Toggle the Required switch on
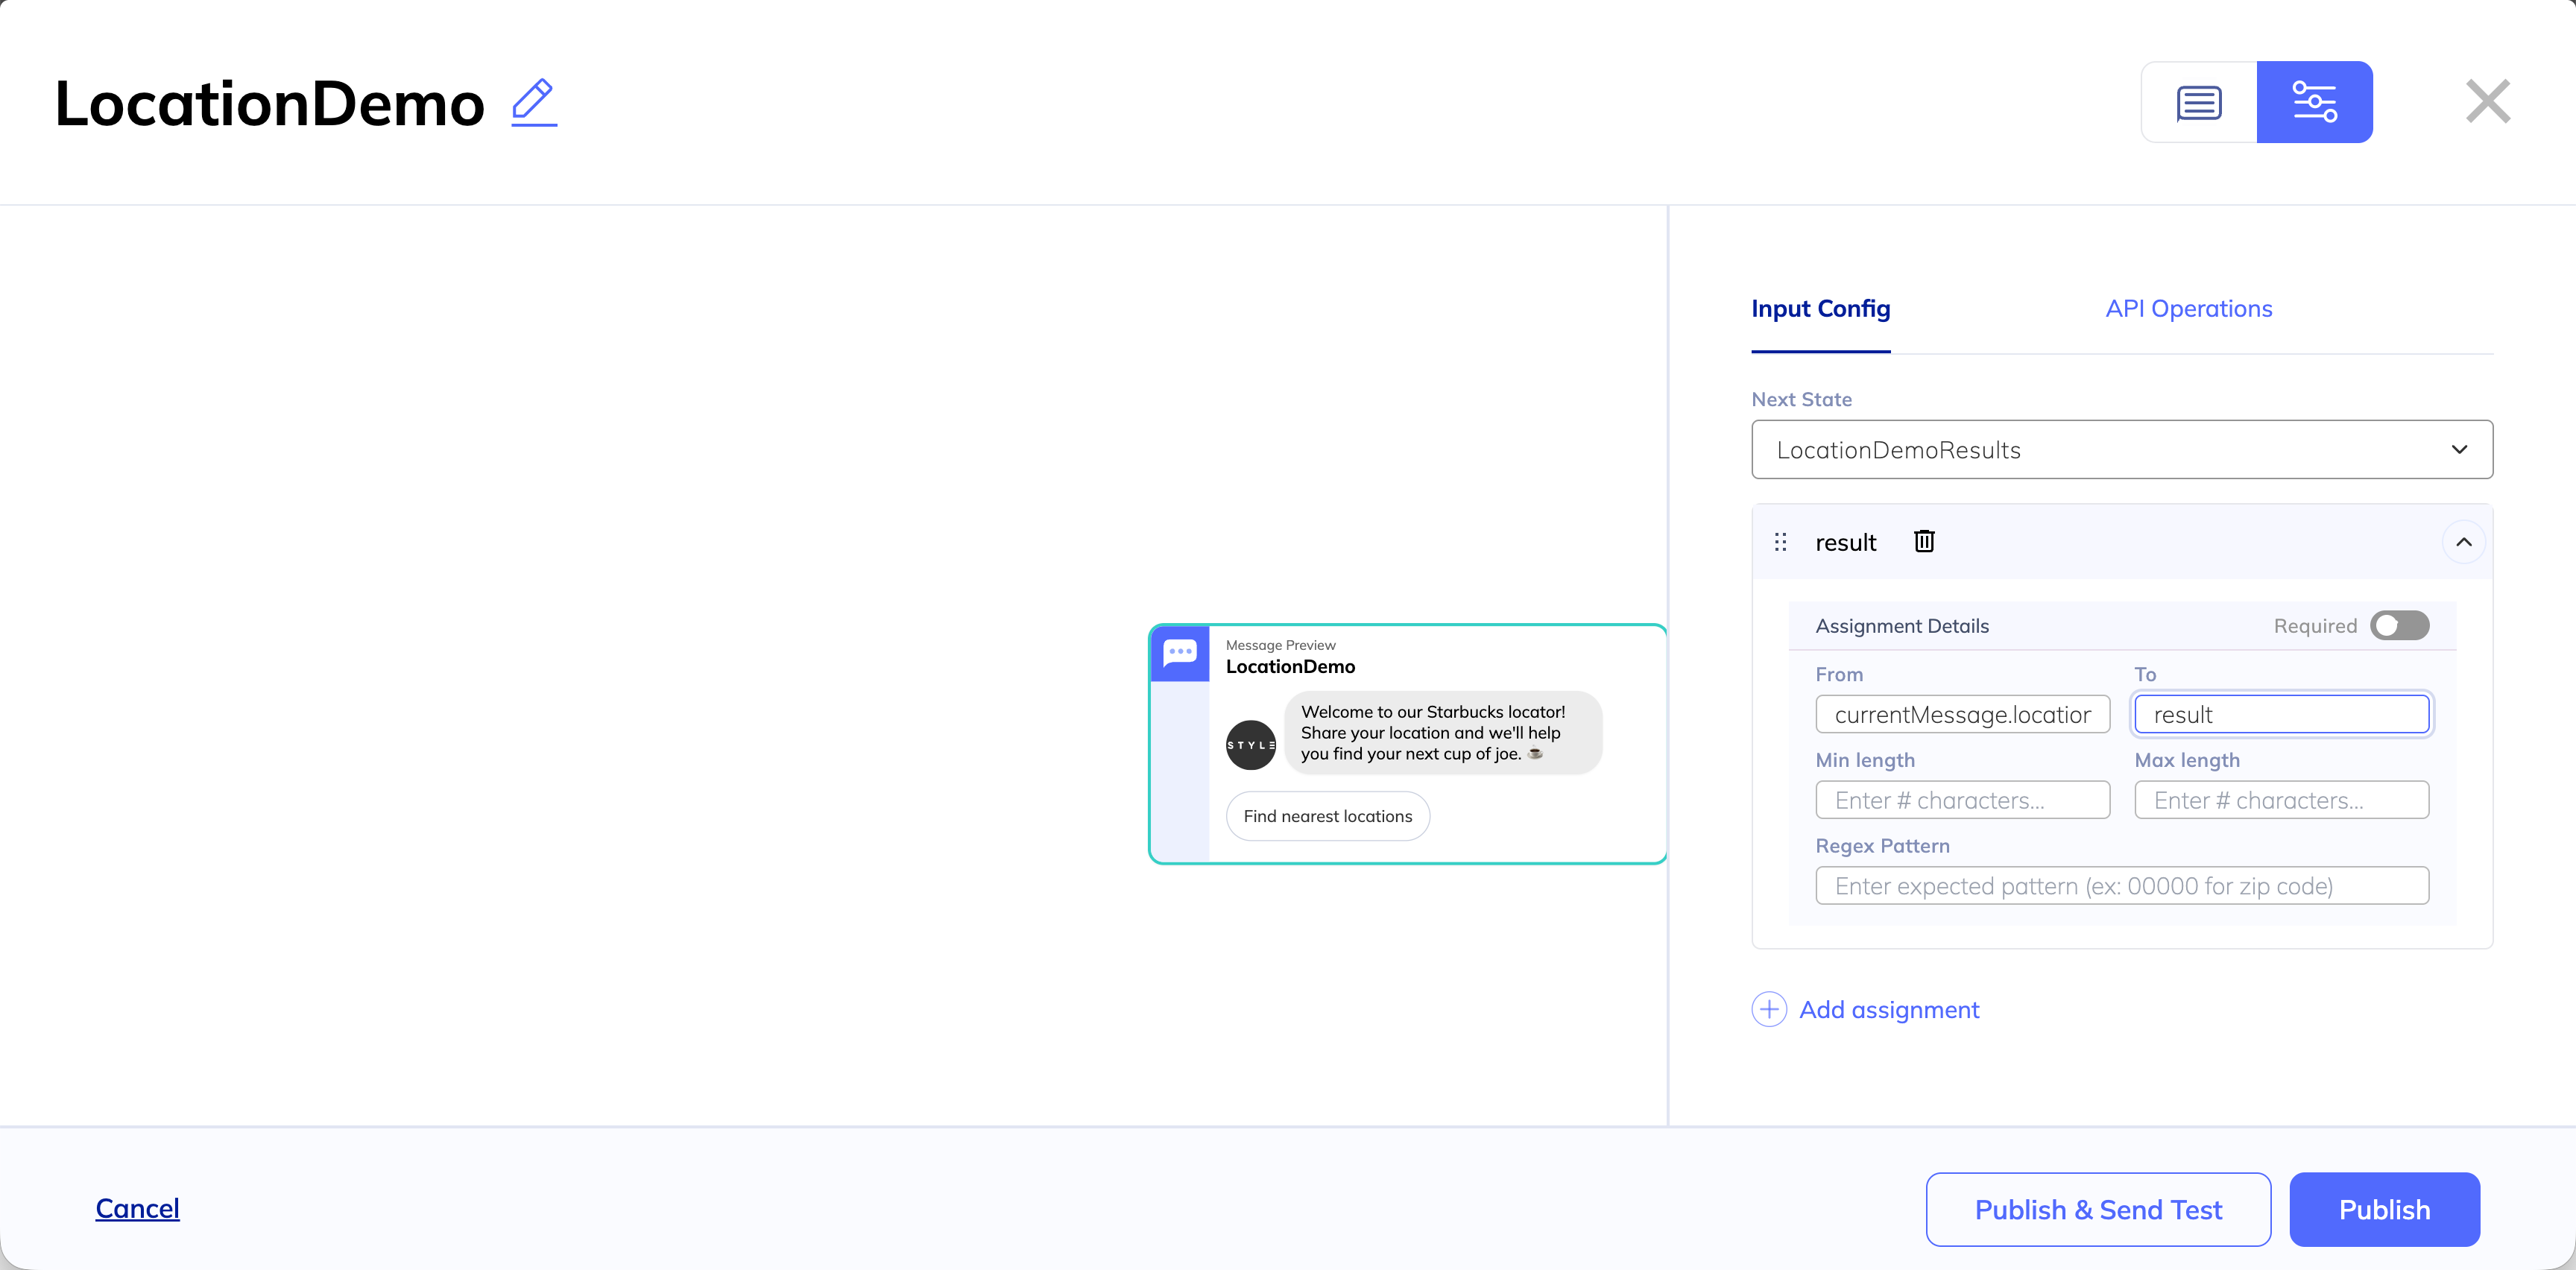The image size is (2576, 1270). (x=2399, y=626)
